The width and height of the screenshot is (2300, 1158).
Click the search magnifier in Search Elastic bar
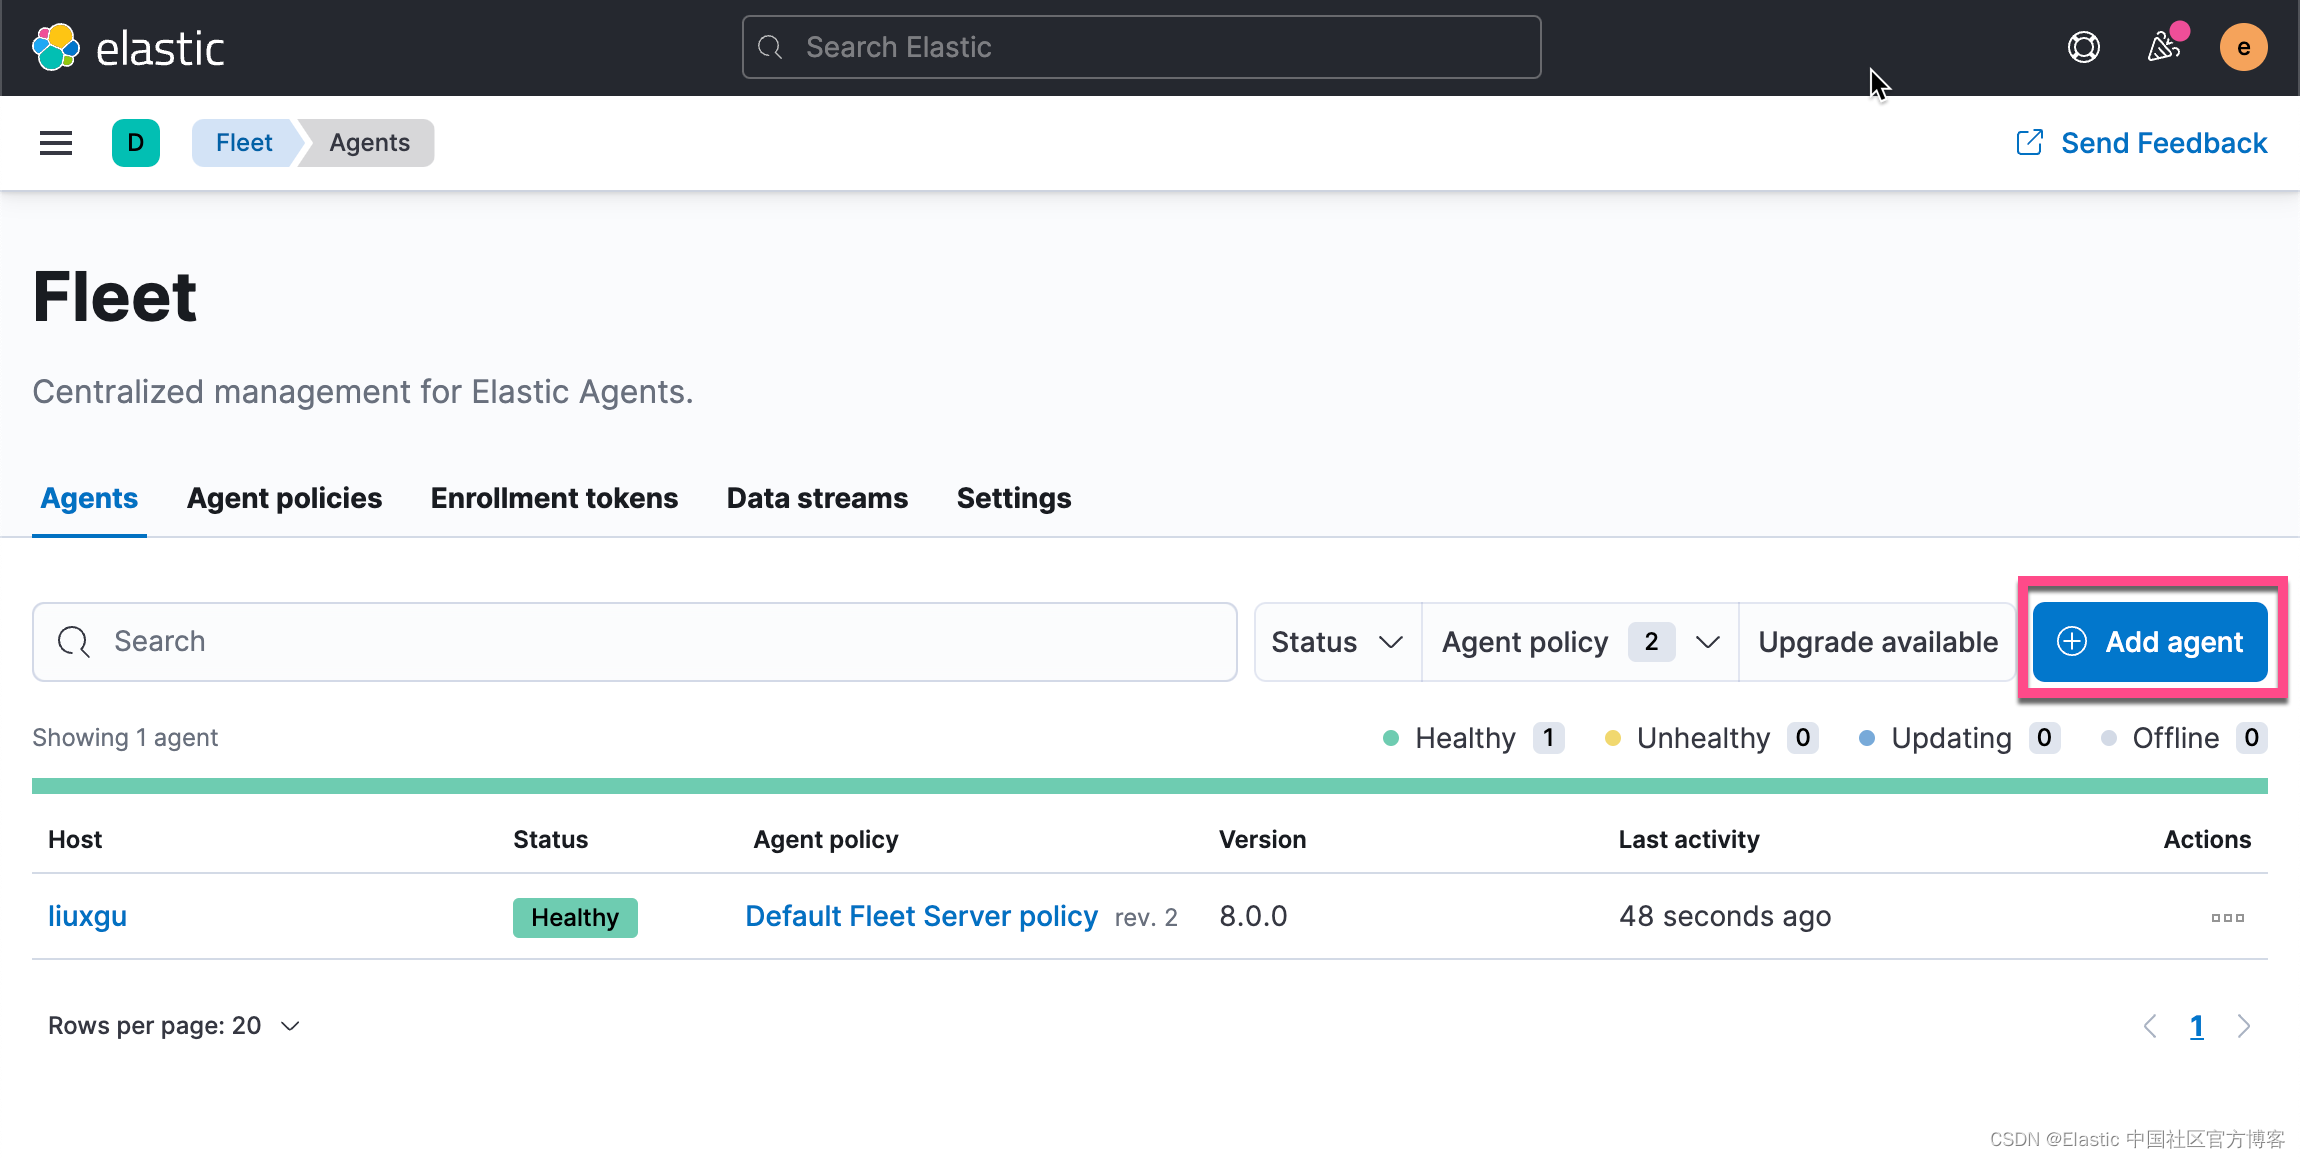click(770, 46)
